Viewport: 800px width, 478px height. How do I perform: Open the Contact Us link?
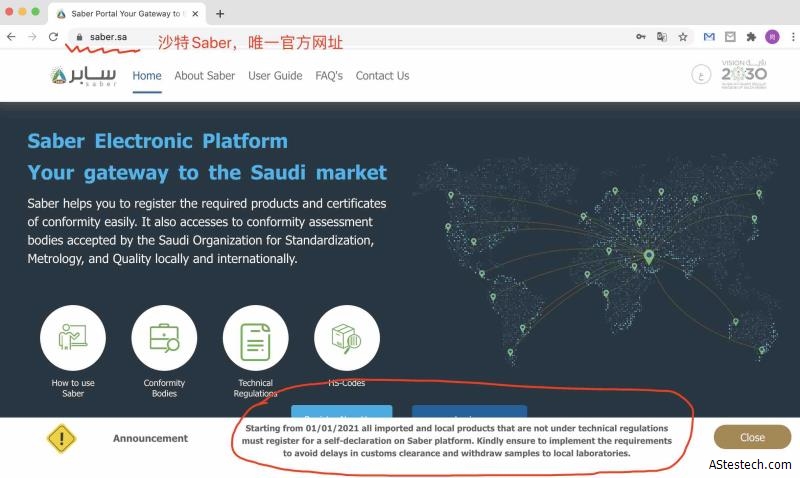tap(382, 76)
